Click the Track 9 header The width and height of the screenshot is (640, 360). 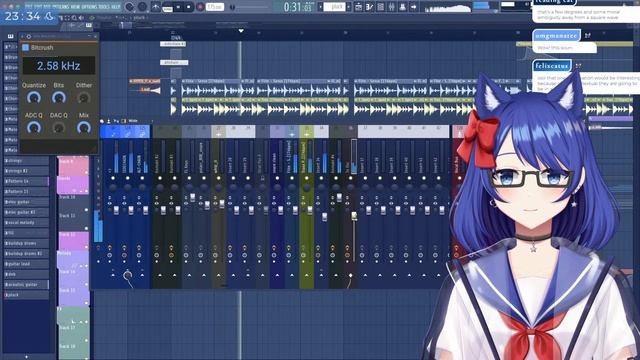click(x=73, y=167)
